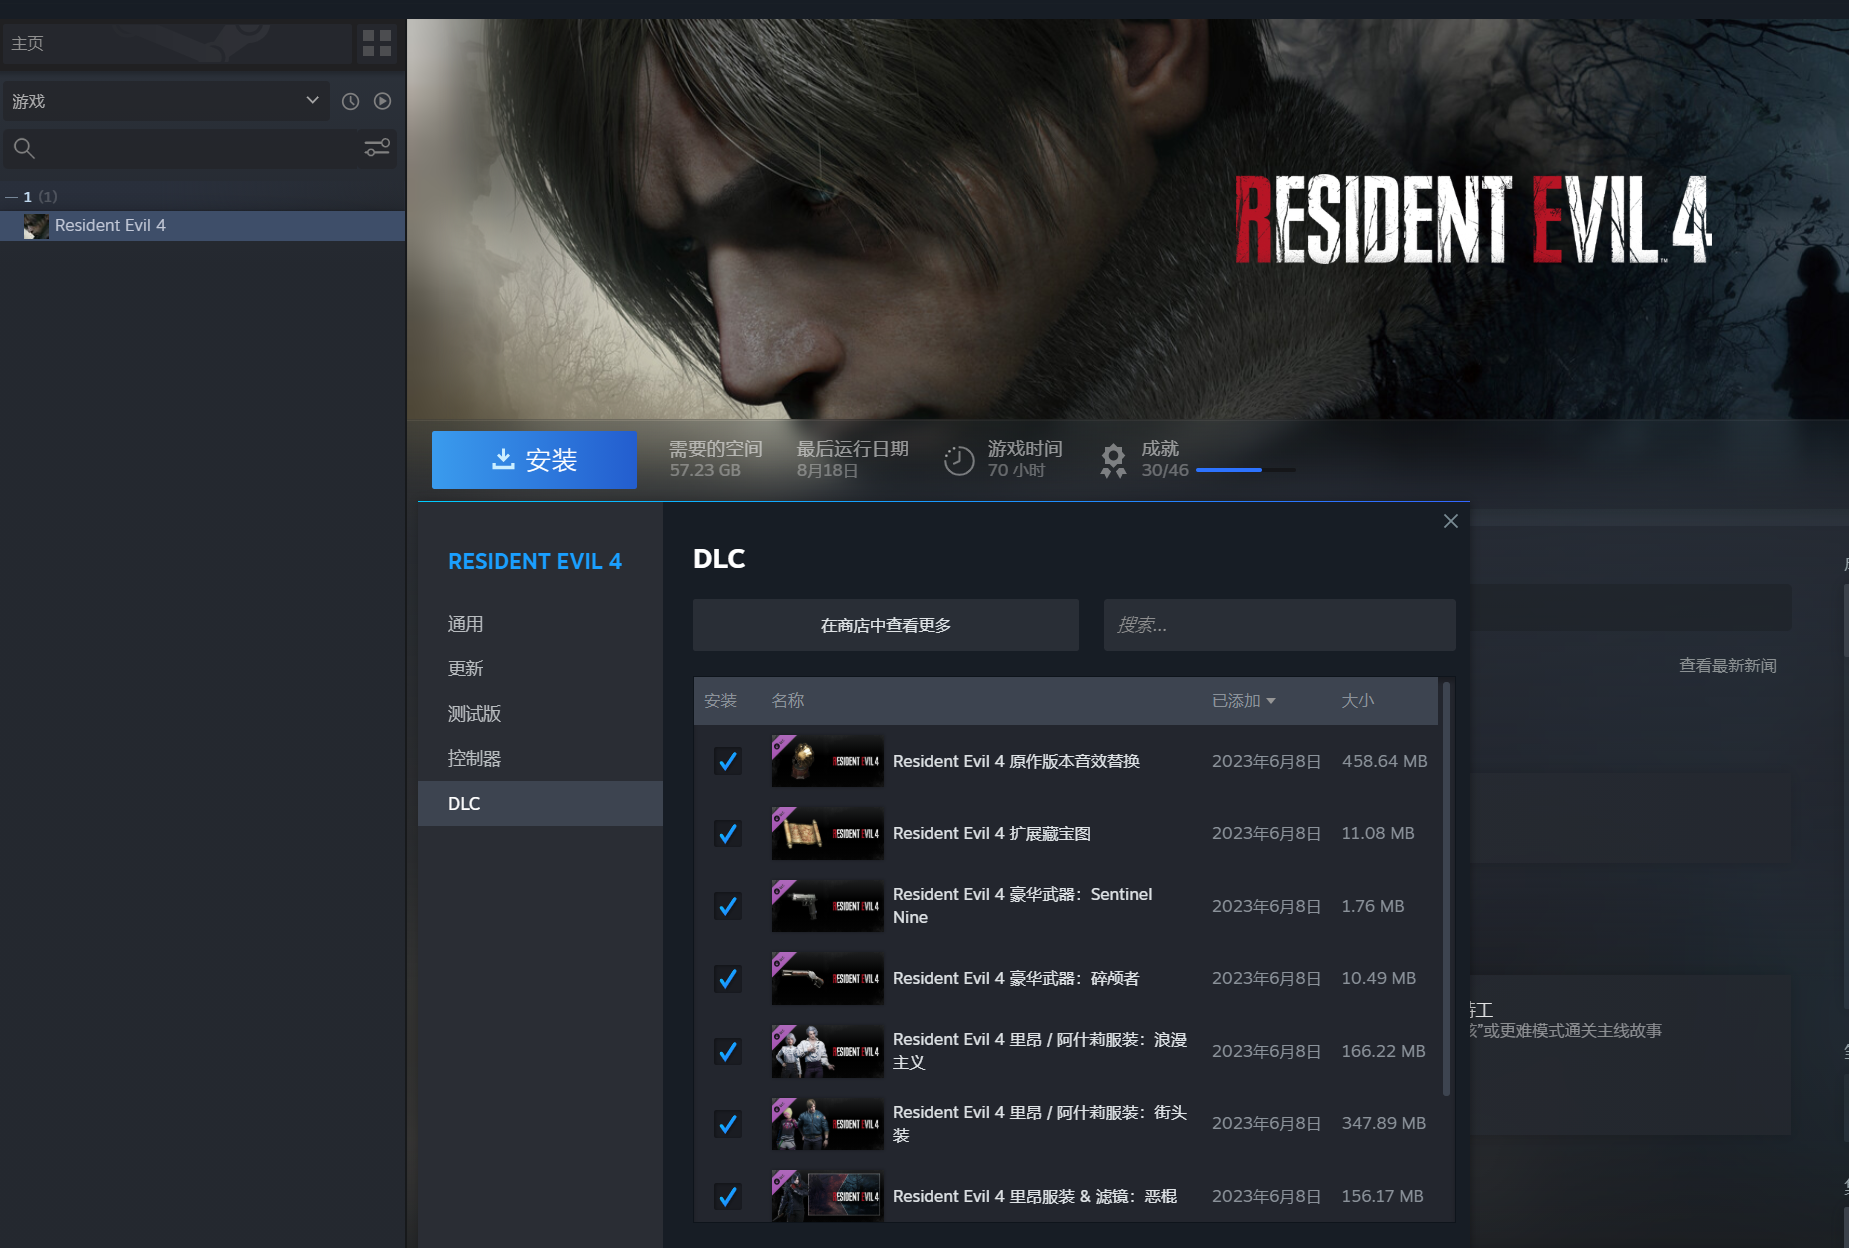Click the 166.22 MB size value
This screenshot has width=1849, height=1248.
point(1384,1052)
